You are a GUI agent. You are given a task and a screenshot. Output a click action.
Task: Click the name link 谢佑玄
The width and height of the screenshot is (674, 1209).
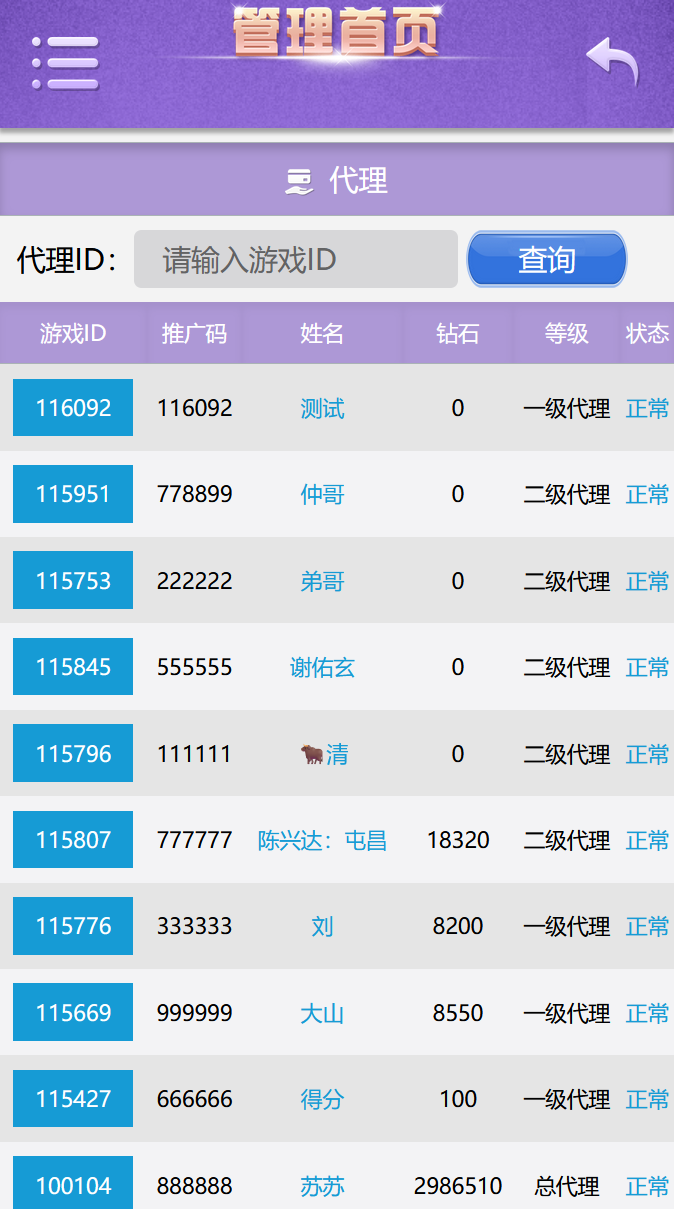pos(322,667)
